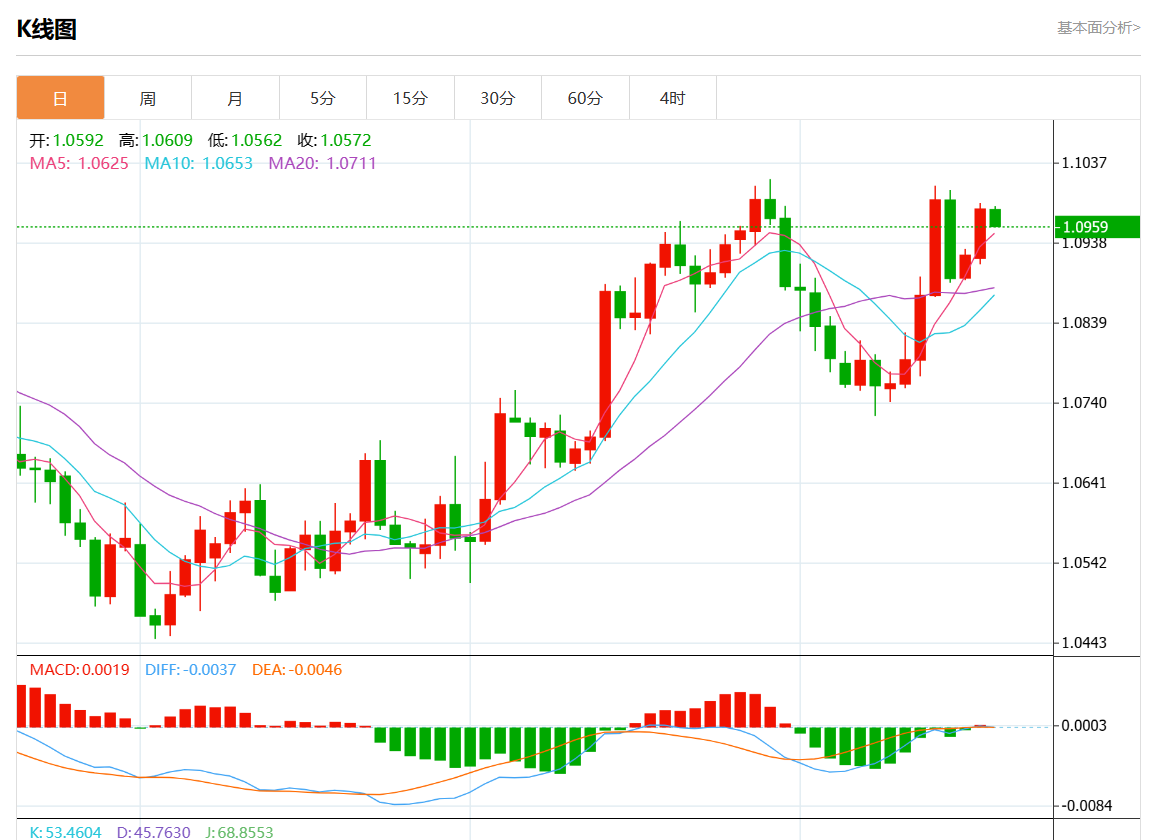Click the MA5: 1.0625 indicator label
Viewport: 1150px width, 840px height.
[x=78, y=163]
